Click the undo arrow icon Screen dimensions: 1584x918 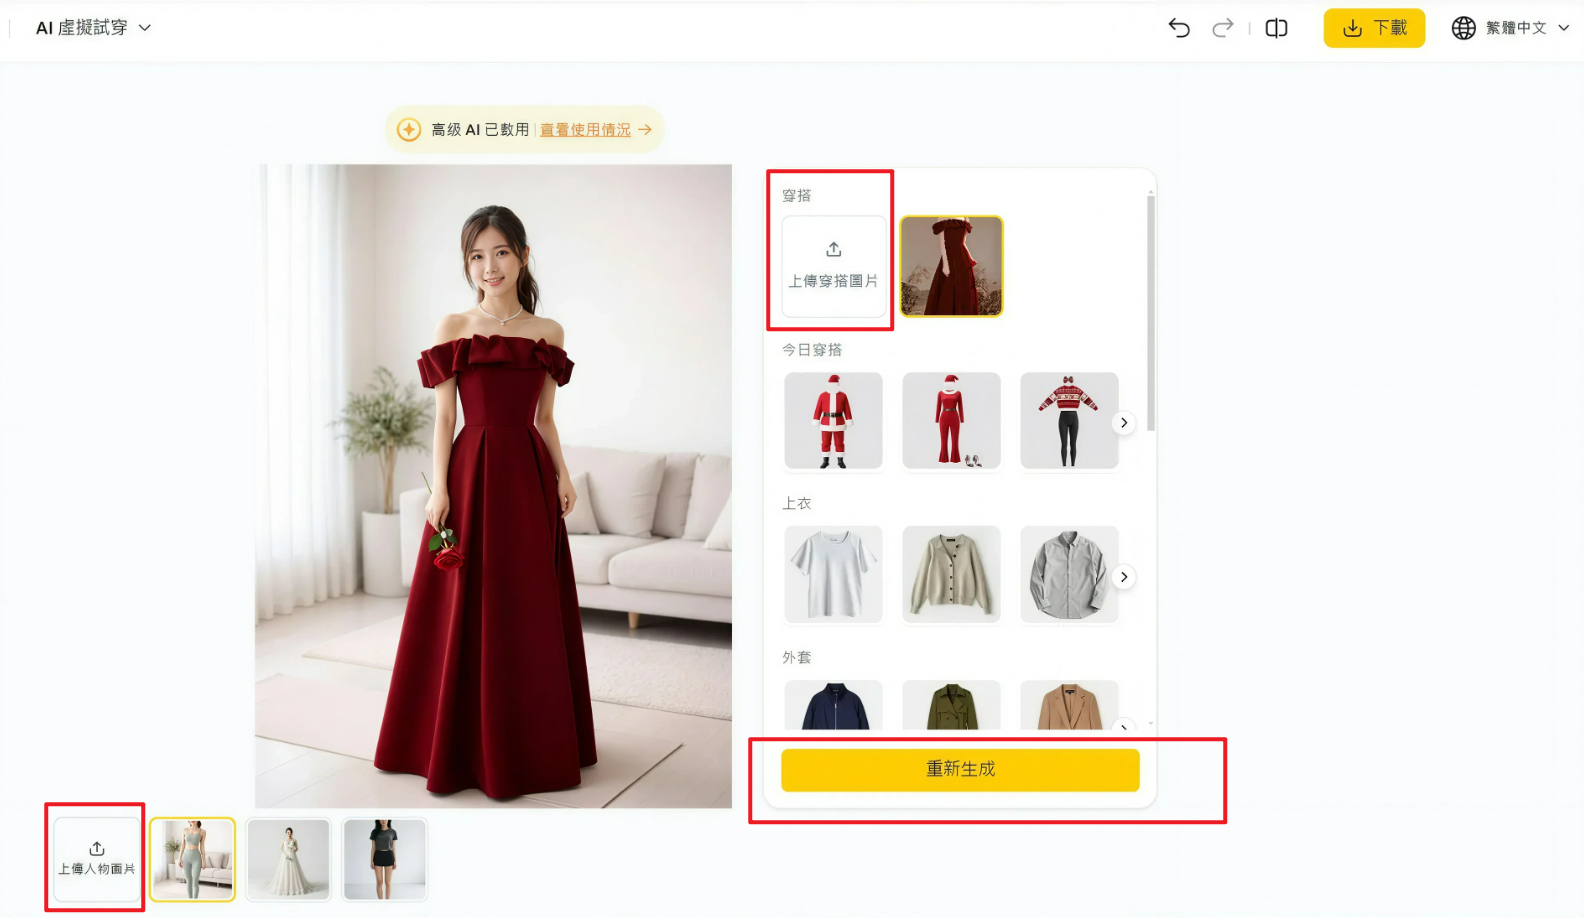1179,28
